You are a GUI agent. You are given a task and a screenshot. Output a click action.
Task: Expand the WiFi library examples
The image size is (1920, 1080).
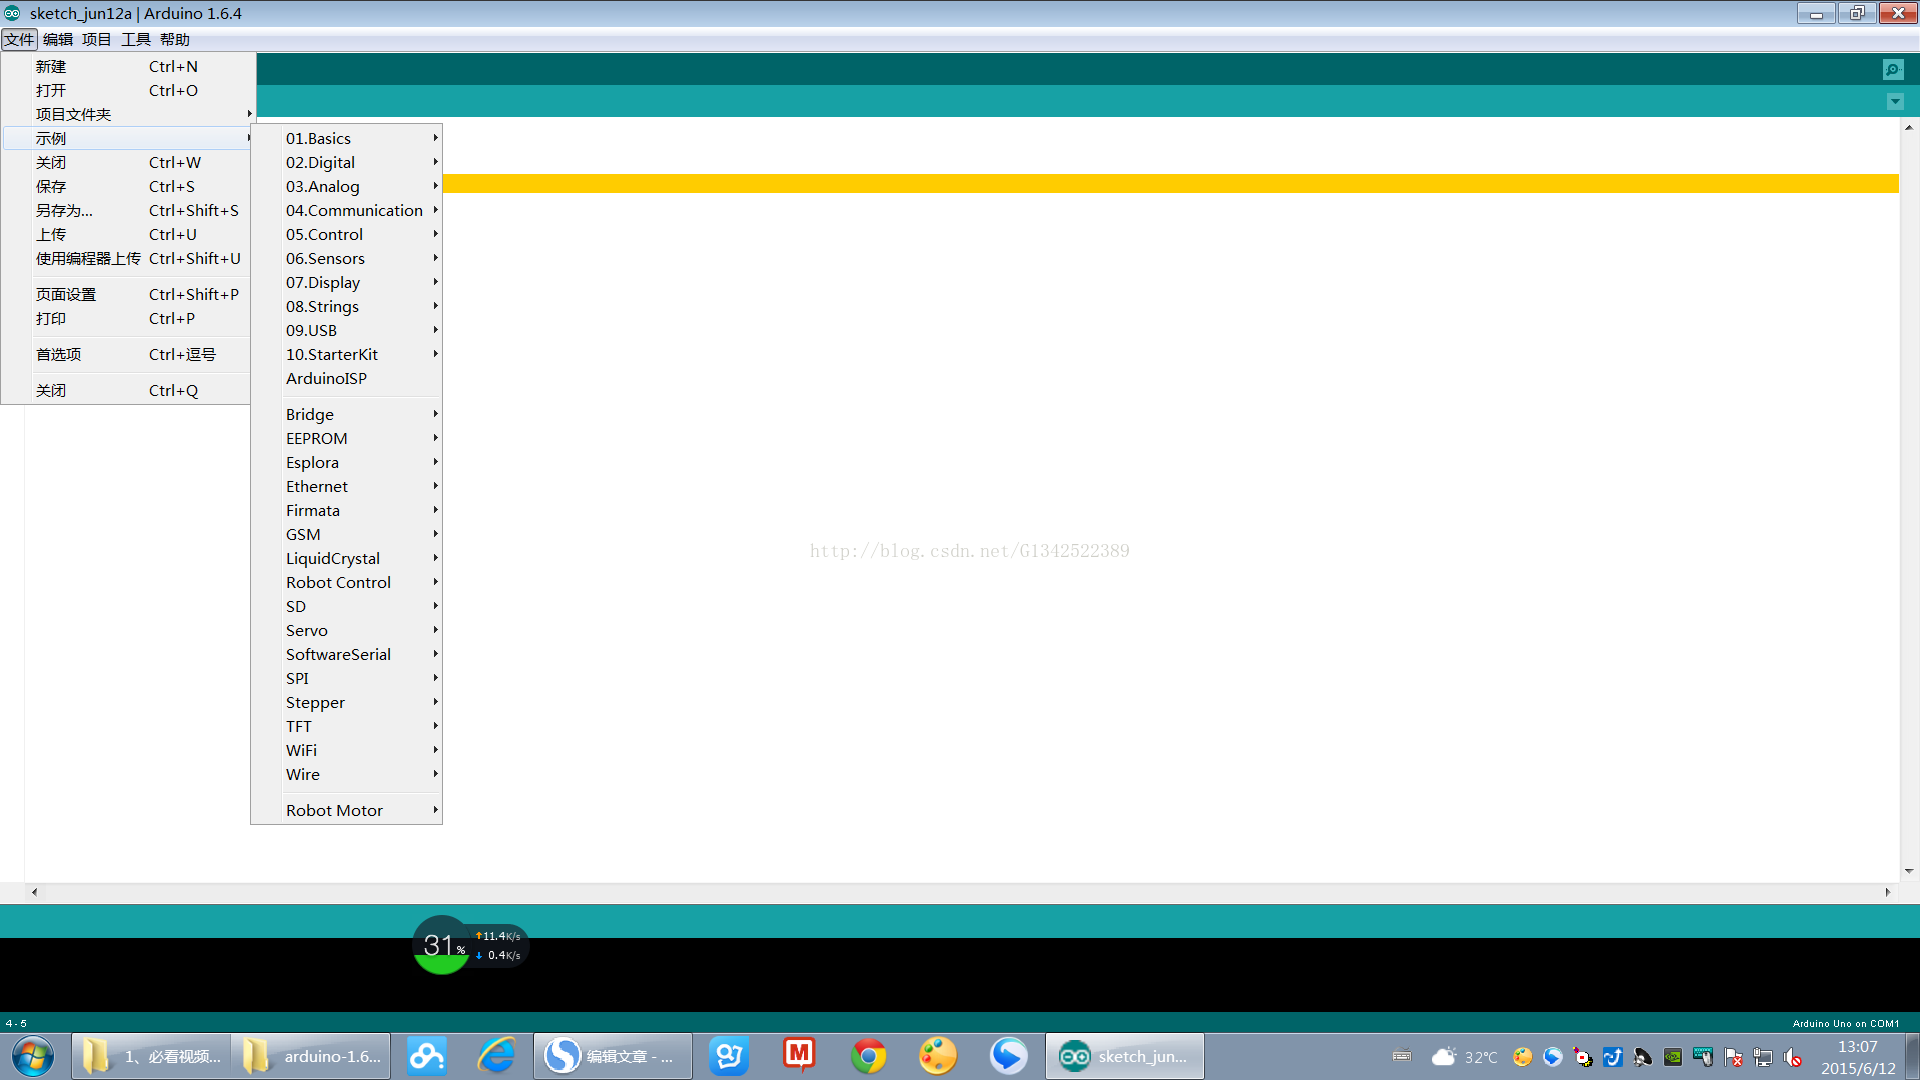[x=346, y=750]
